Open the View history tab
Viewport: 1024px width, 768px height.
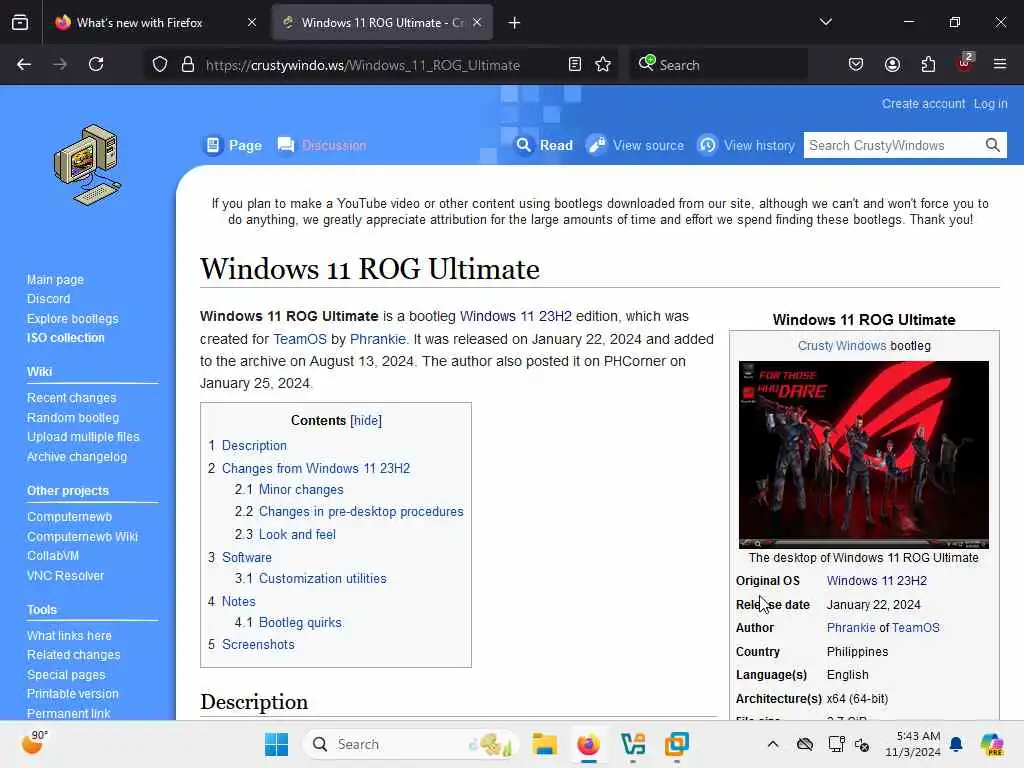(746, 146)
